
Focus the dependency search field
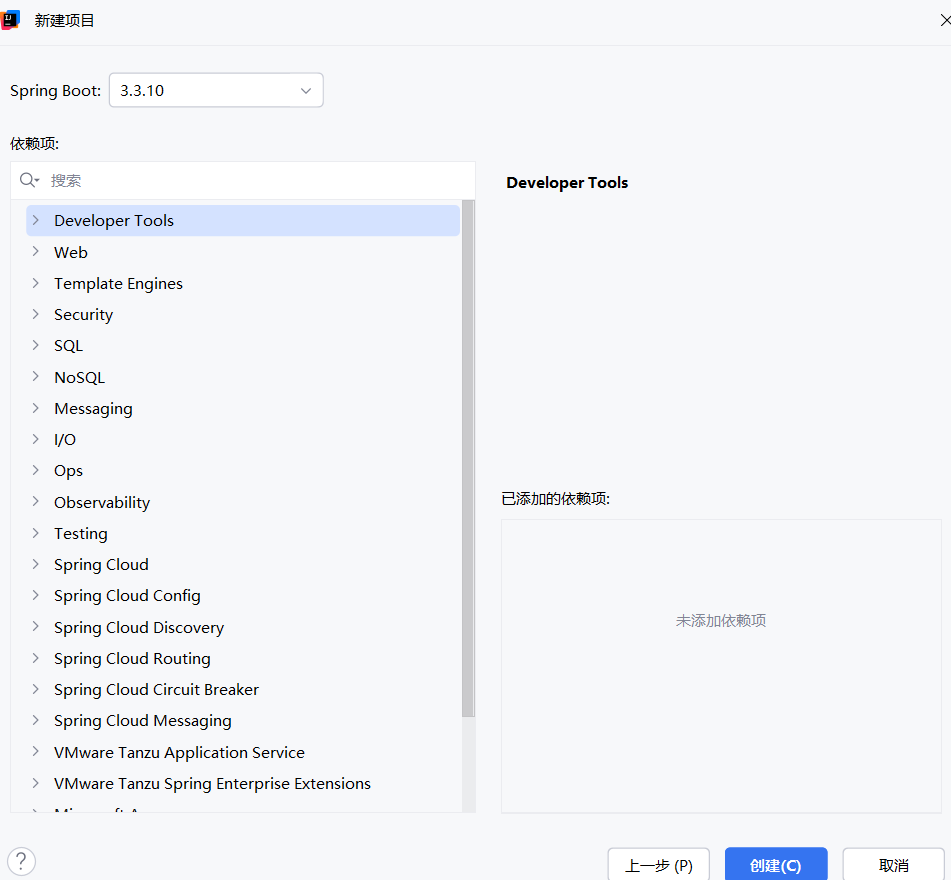(x=243, y=181)
